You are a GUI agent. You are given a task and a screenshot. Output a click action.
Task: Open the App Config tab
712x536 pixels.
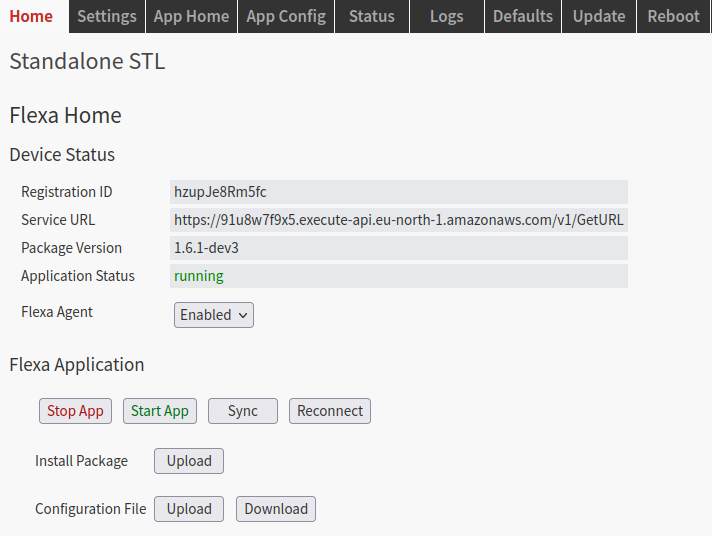coord(286,16)
